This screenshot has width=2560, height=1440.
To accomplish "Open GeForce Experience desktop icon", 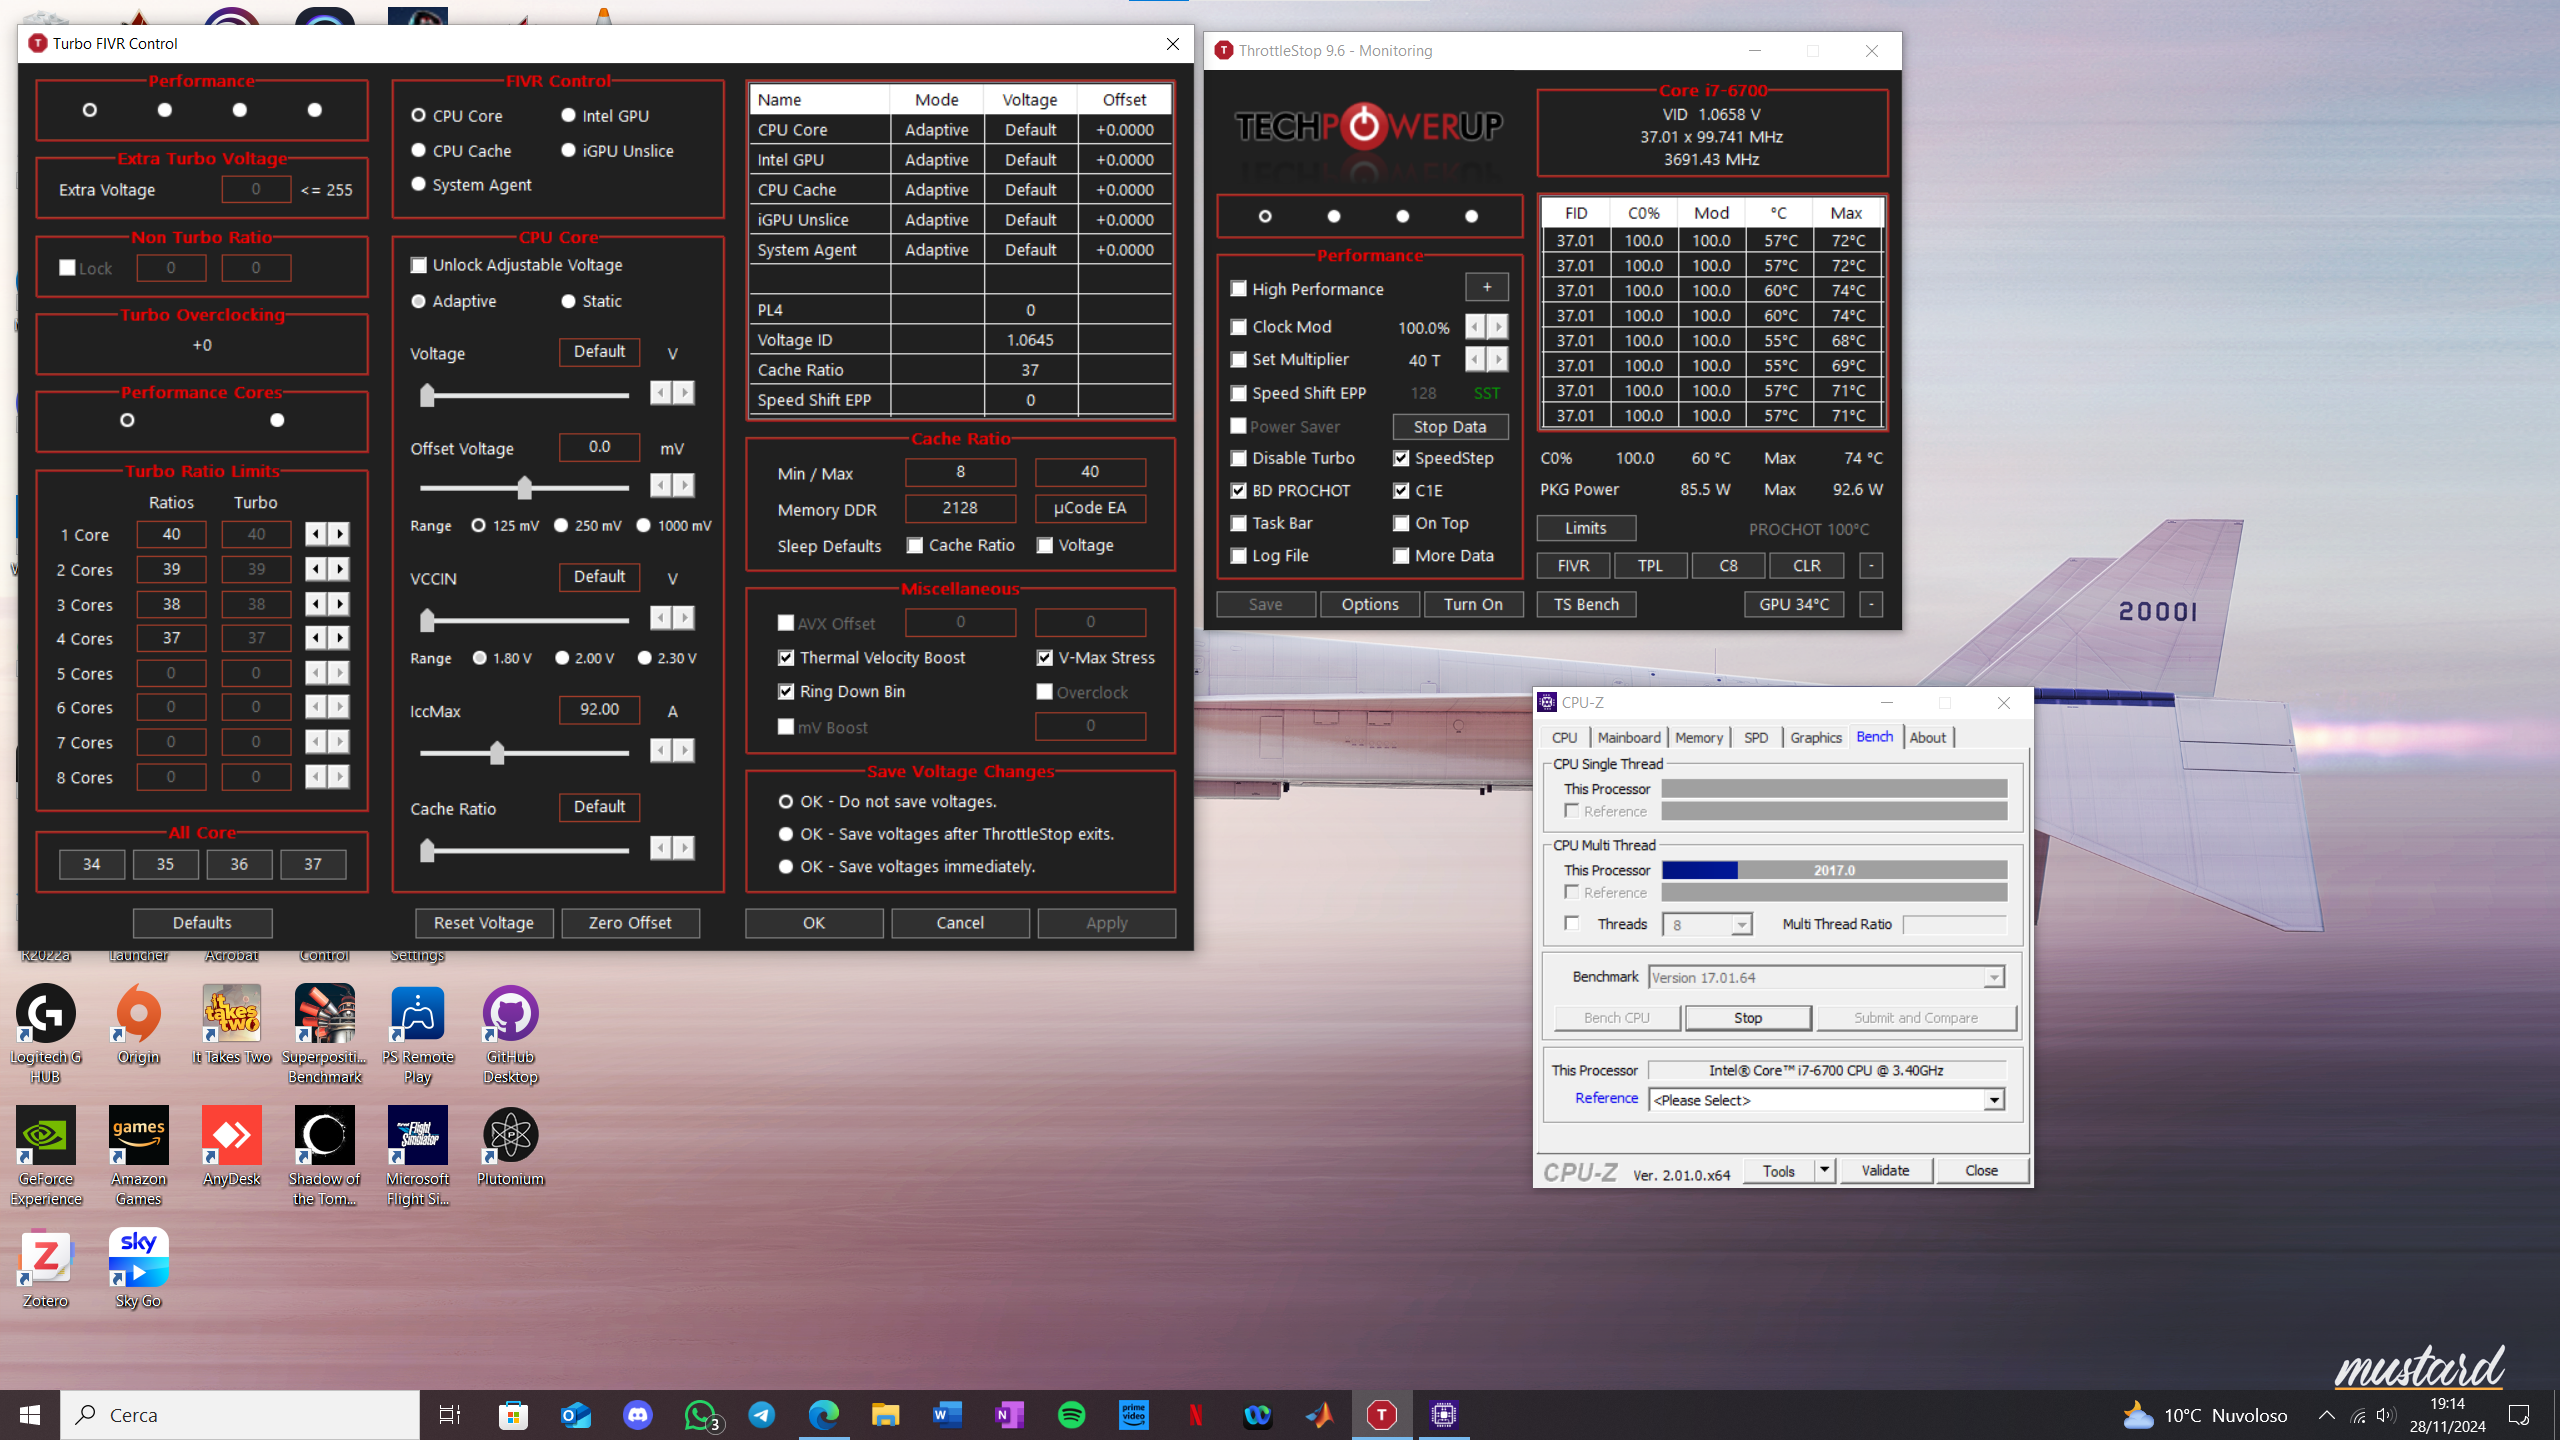I will 46,1156.
